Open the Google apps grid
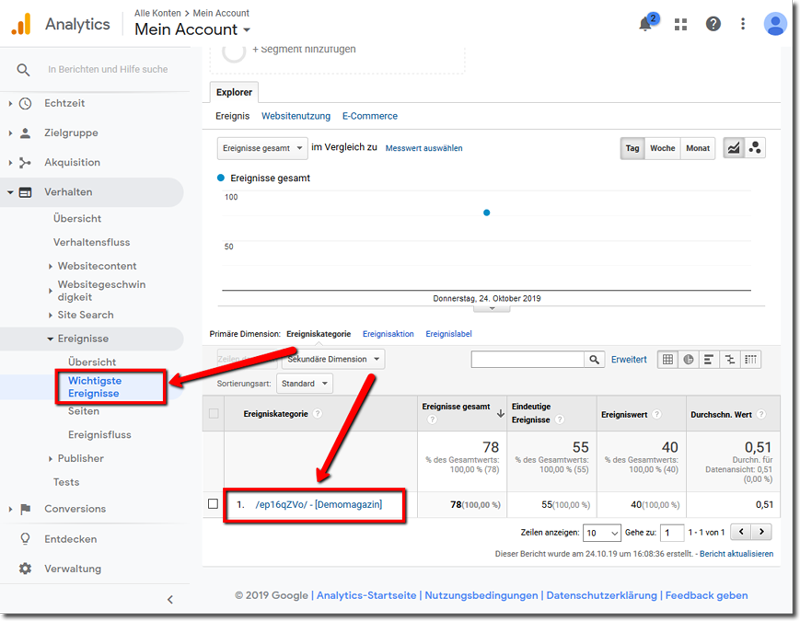 [681, 24]
